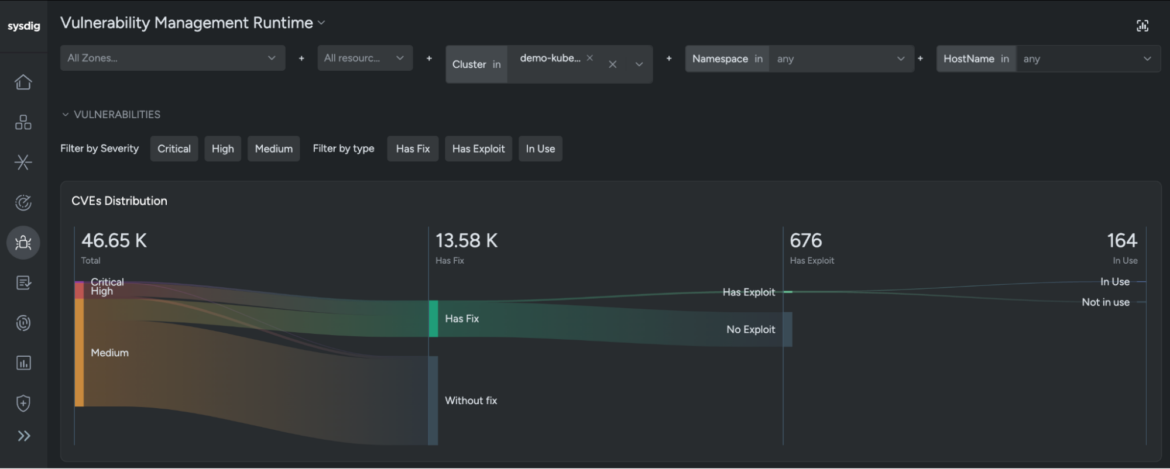Select the Medium orange Sankey bar
Screen dimensions: 1170x469
(79, 352)
